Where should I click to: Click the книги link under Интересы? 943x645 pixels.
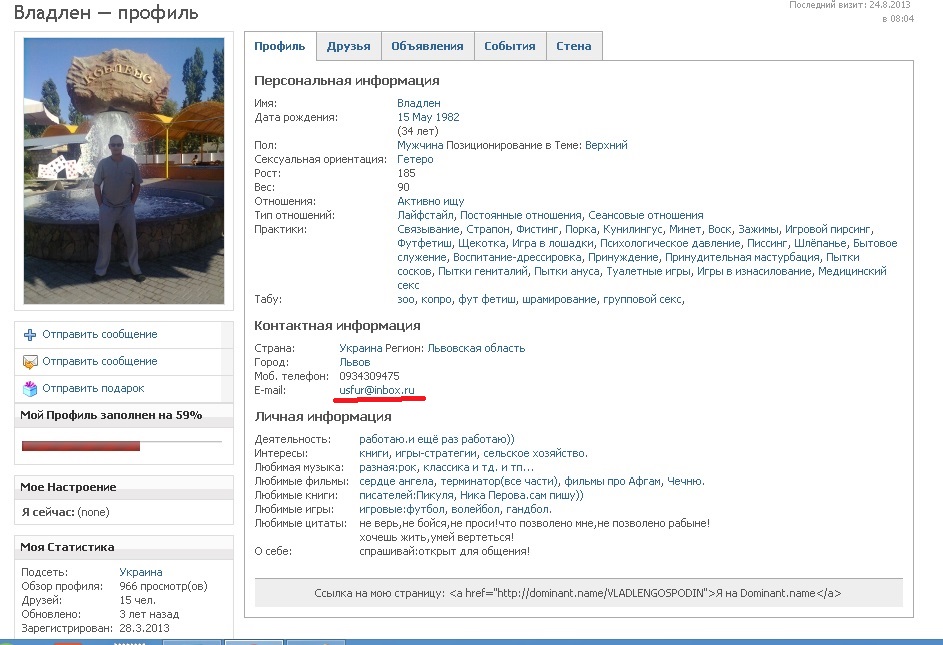[x=375, y=453]
